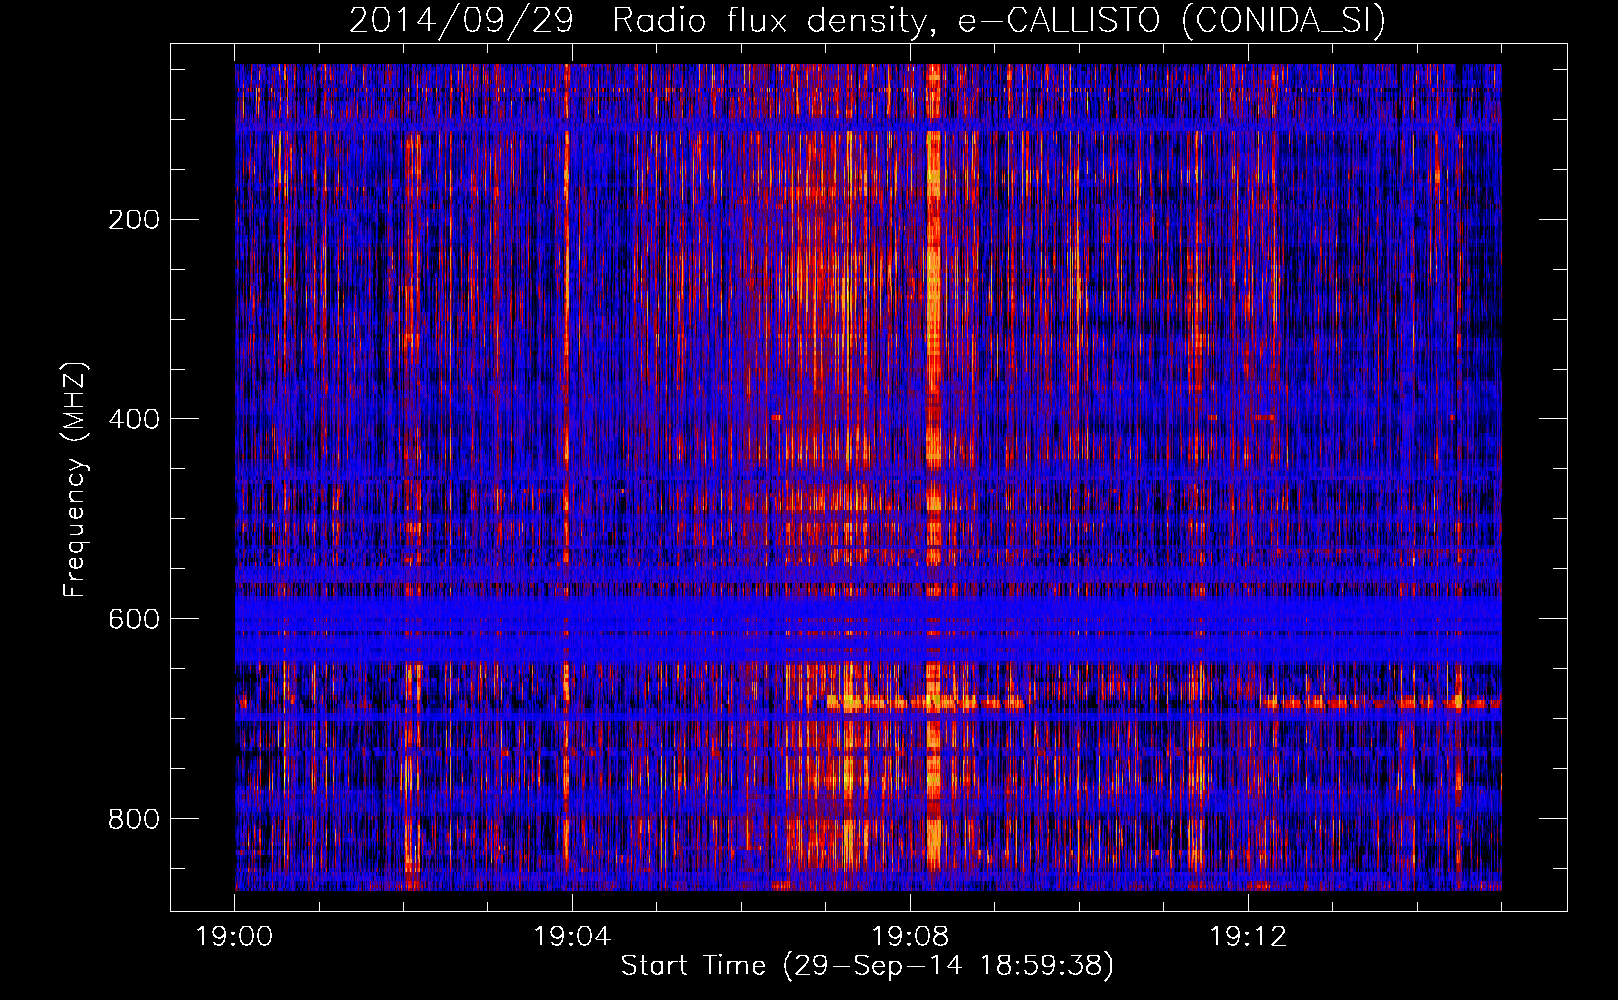Click the 19:04 time tick label
Image resolution: width=1618 pixels, height=1000 pixels.
coord(572,937)
